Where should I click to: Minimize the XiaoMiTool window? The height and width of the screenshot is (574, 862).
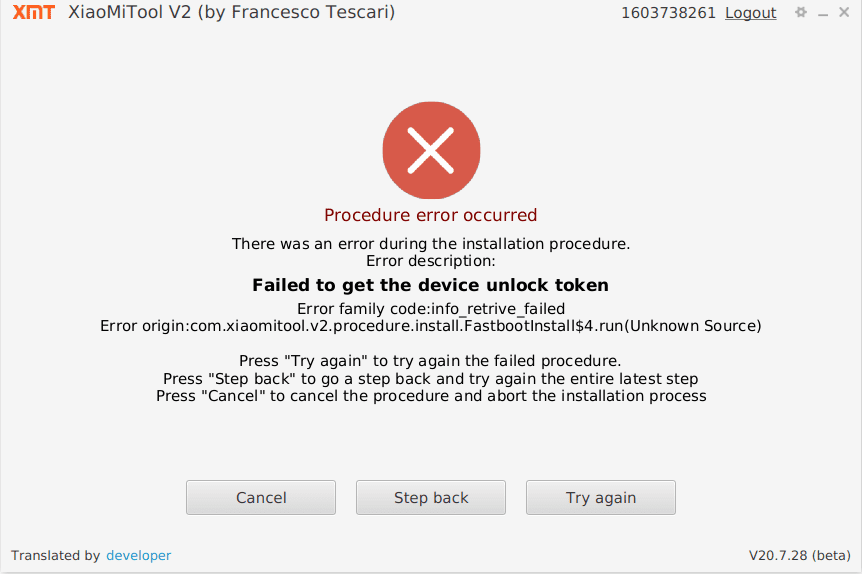tap(823, 13)
